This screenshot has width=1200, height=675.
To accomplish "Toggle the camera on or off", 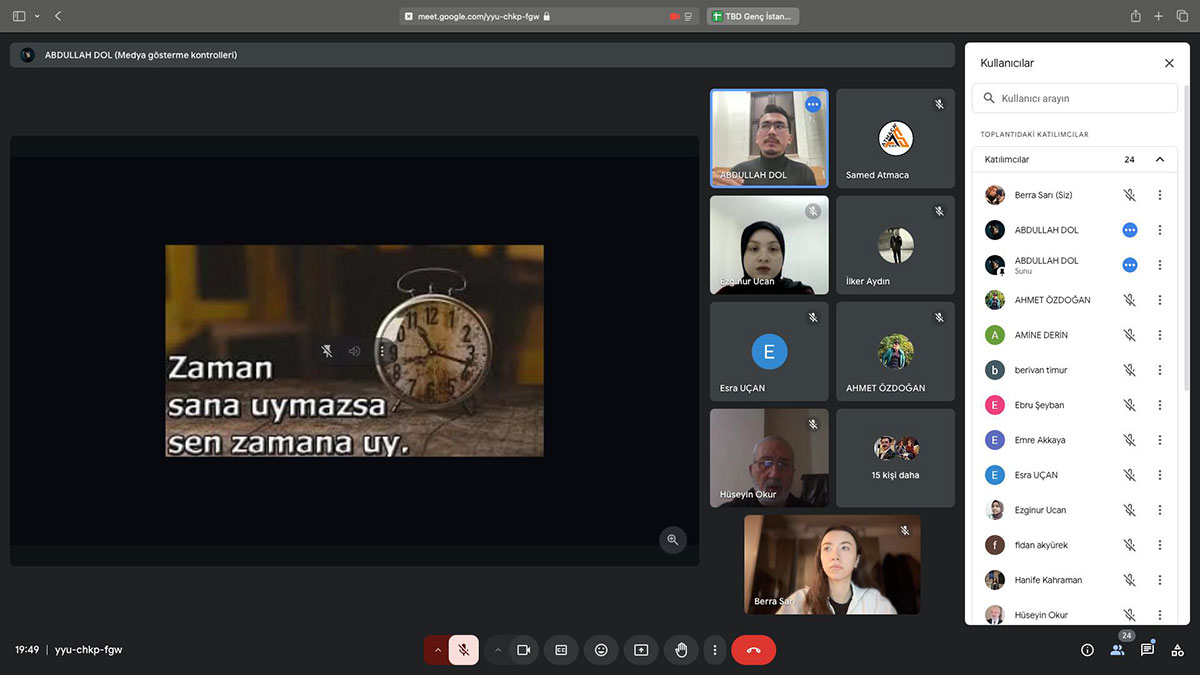I will coord(523,650).
